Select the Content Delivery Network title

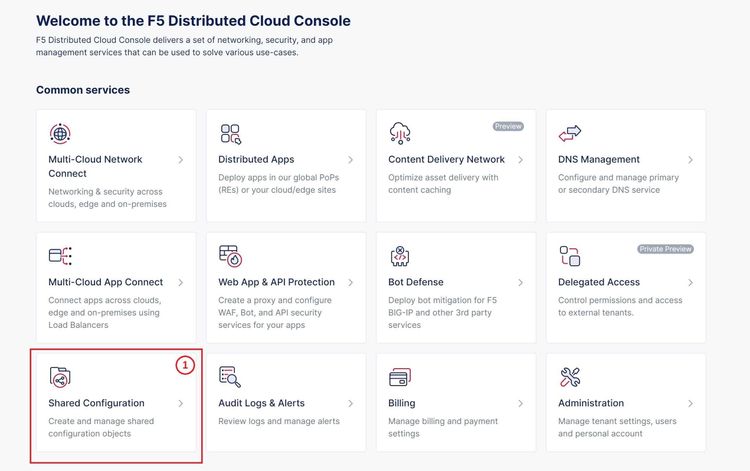pos(446,160)
